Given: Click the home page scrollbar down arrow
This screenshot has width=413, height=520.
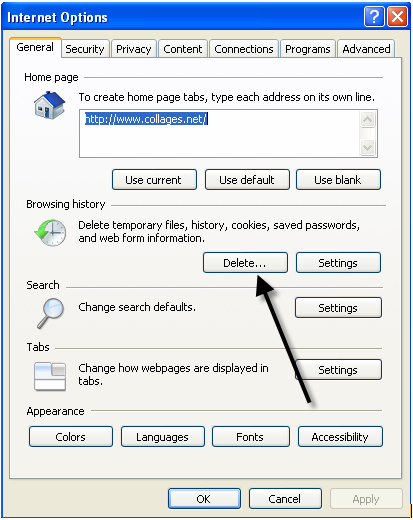Looking at the screenshot, I should (x=368, y=147).
